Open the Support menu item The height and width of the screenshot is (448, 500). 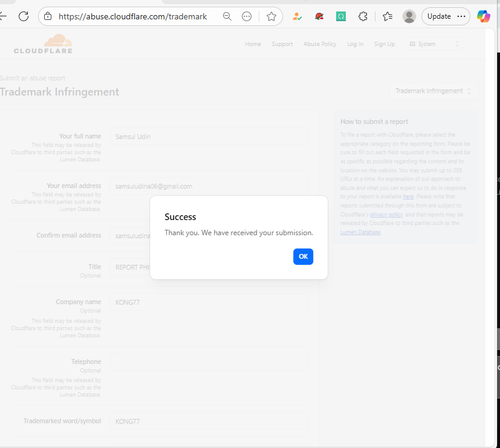(282, 44)
